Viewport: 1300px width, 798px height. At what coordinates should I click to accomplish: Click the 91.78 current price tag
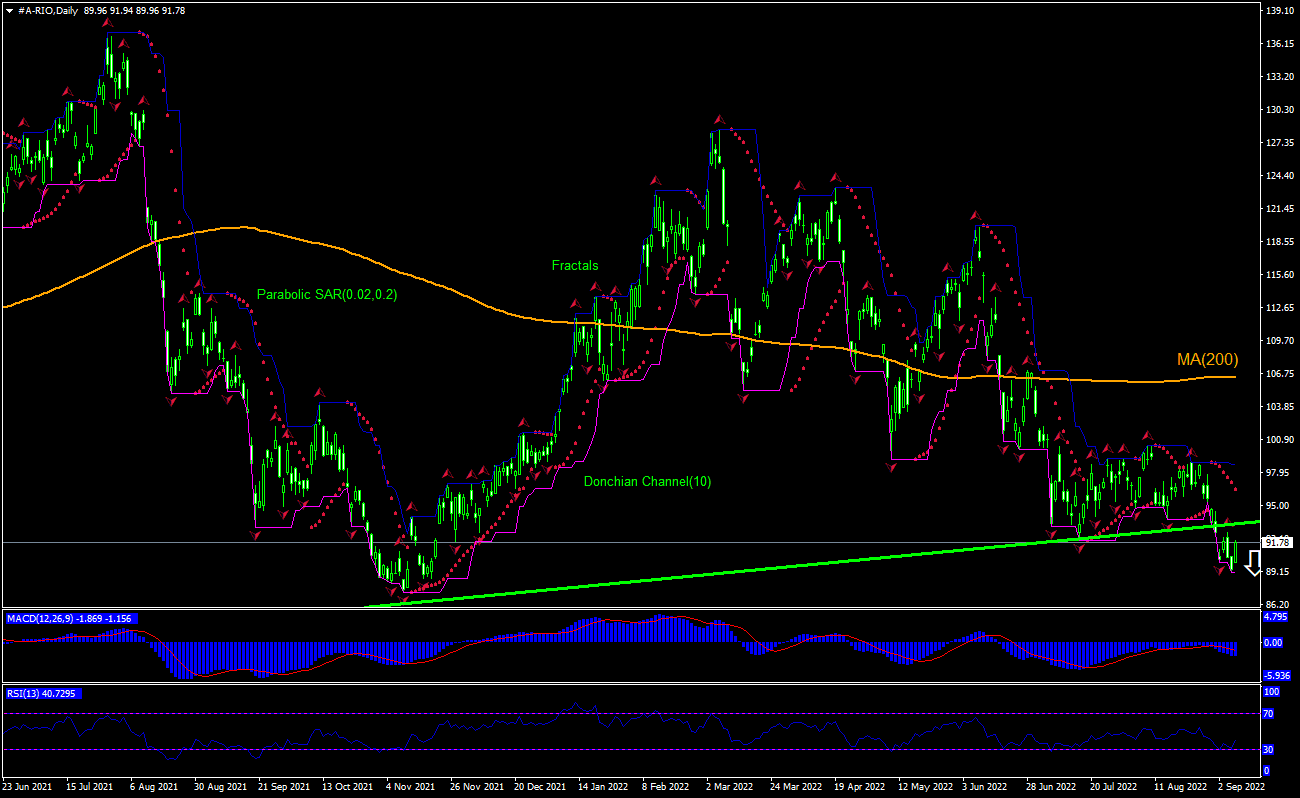click(1278, 542)
